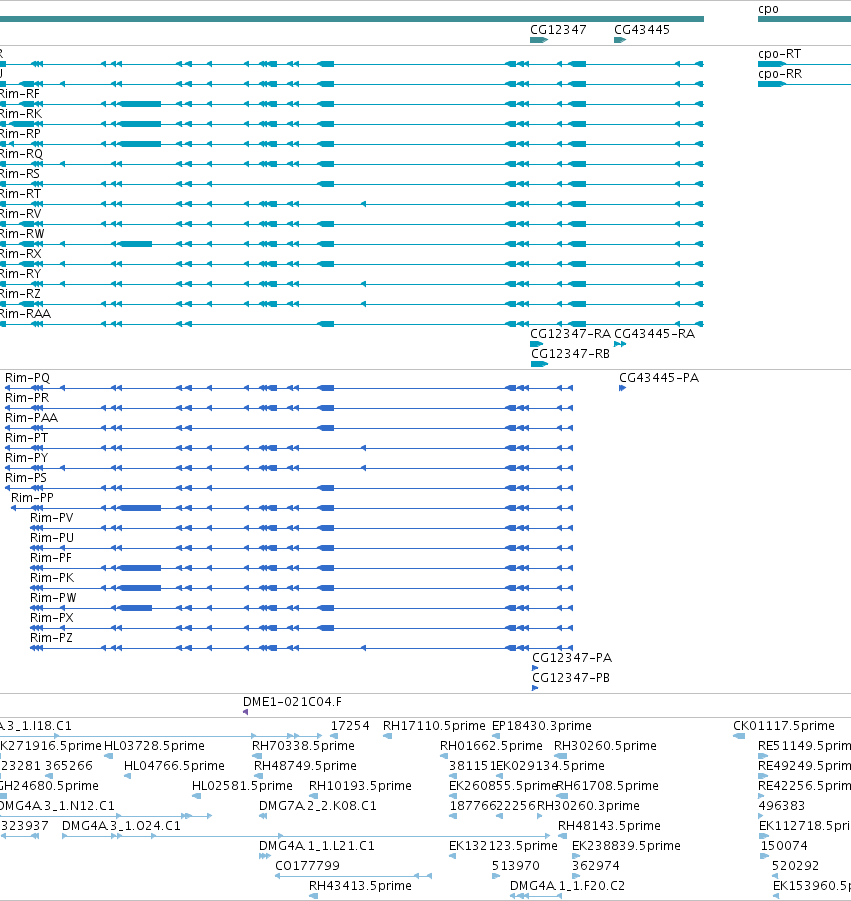Click the Rim-PK protein label
851x901 pixels.
(x=52, y=578)
